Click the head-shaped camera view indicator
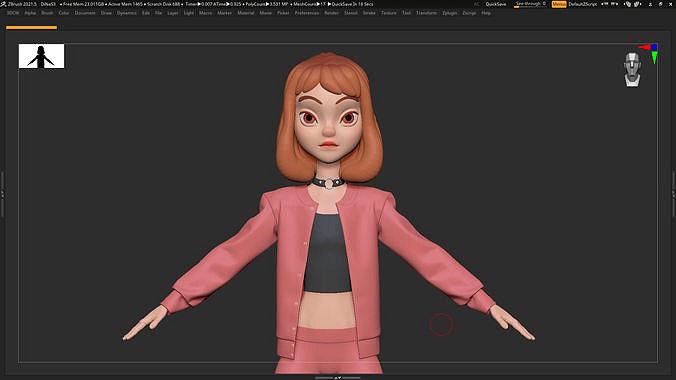 click(x=632, y=69)
